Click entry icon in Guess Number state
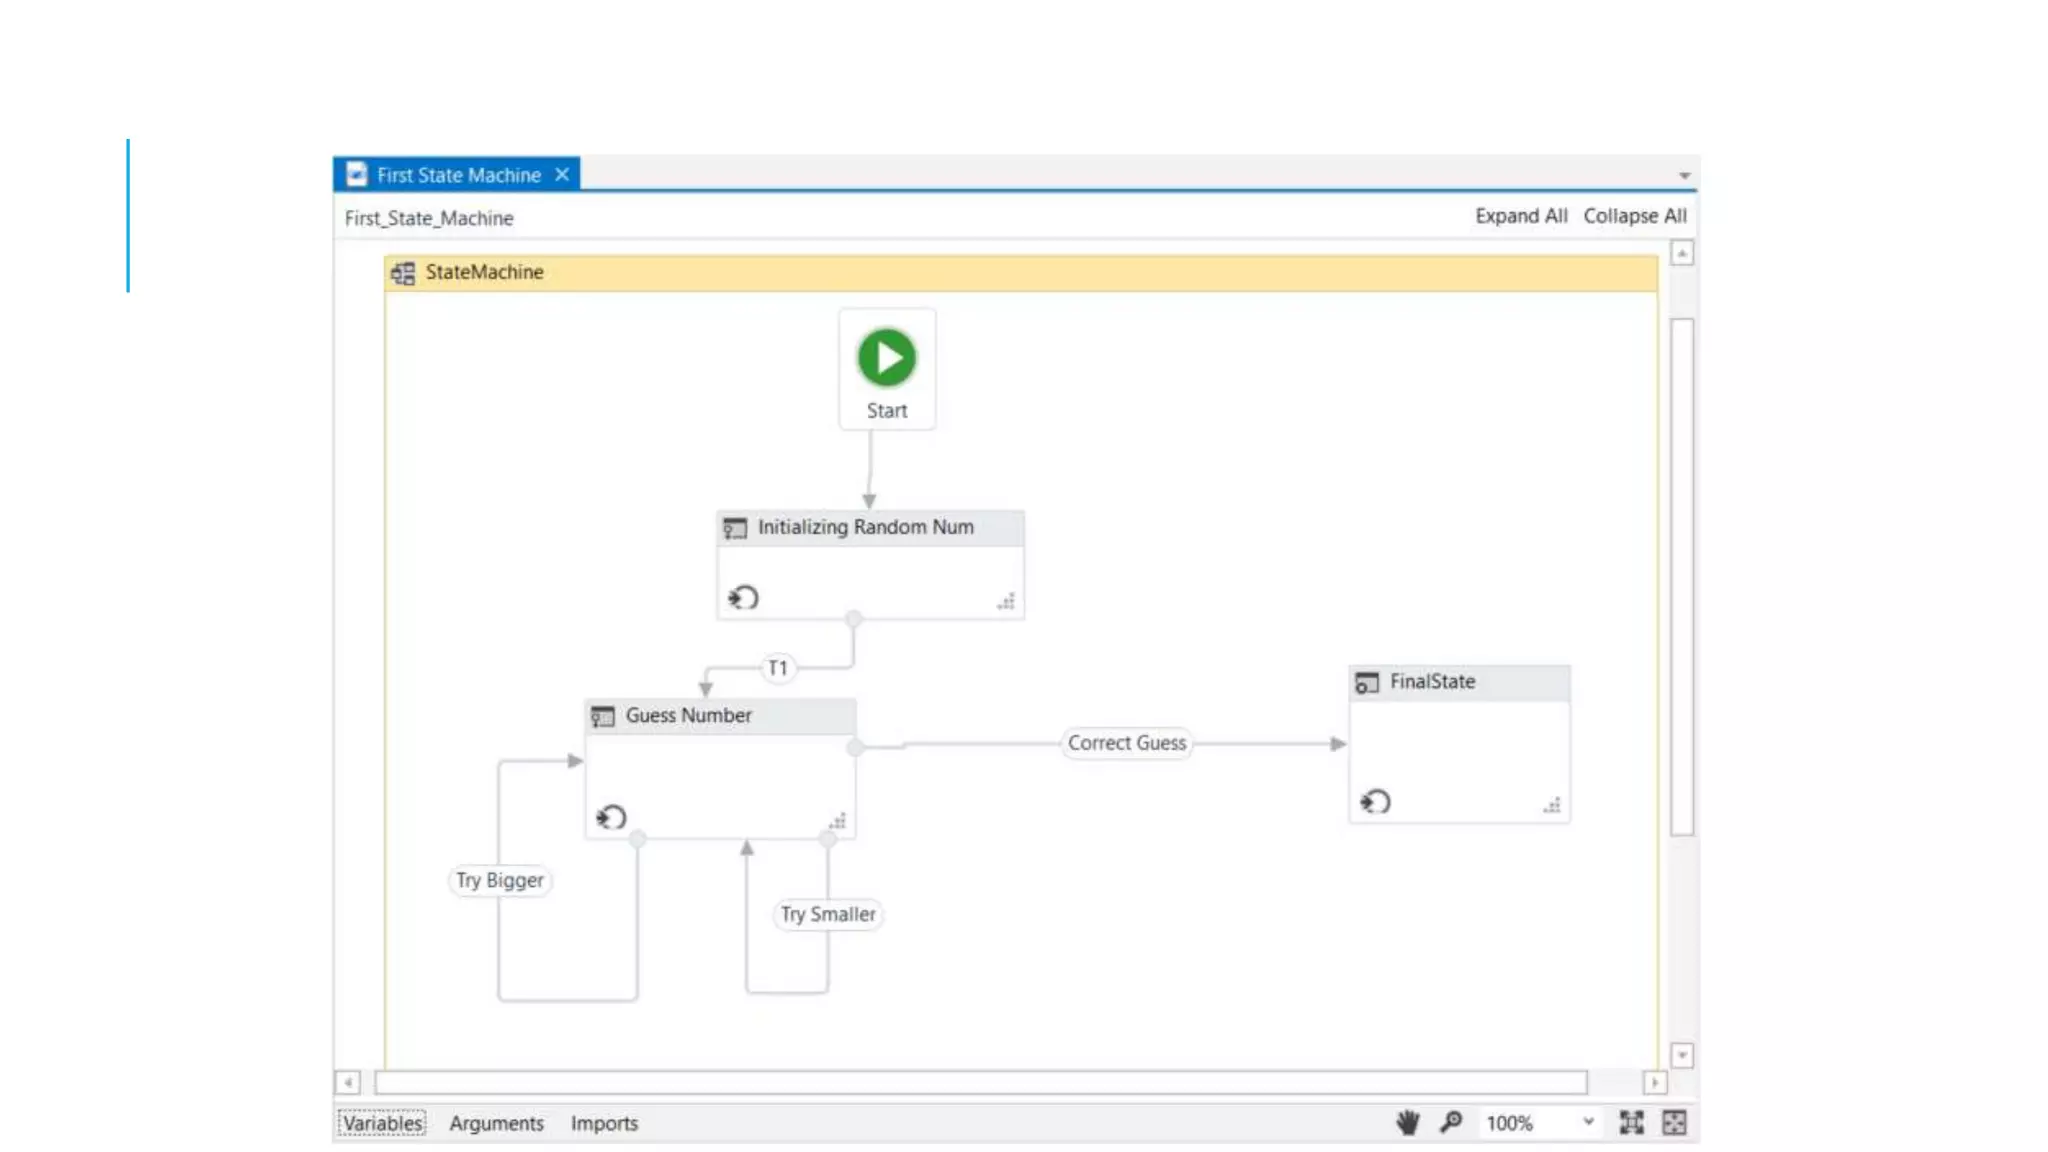 tap(611, 817)
